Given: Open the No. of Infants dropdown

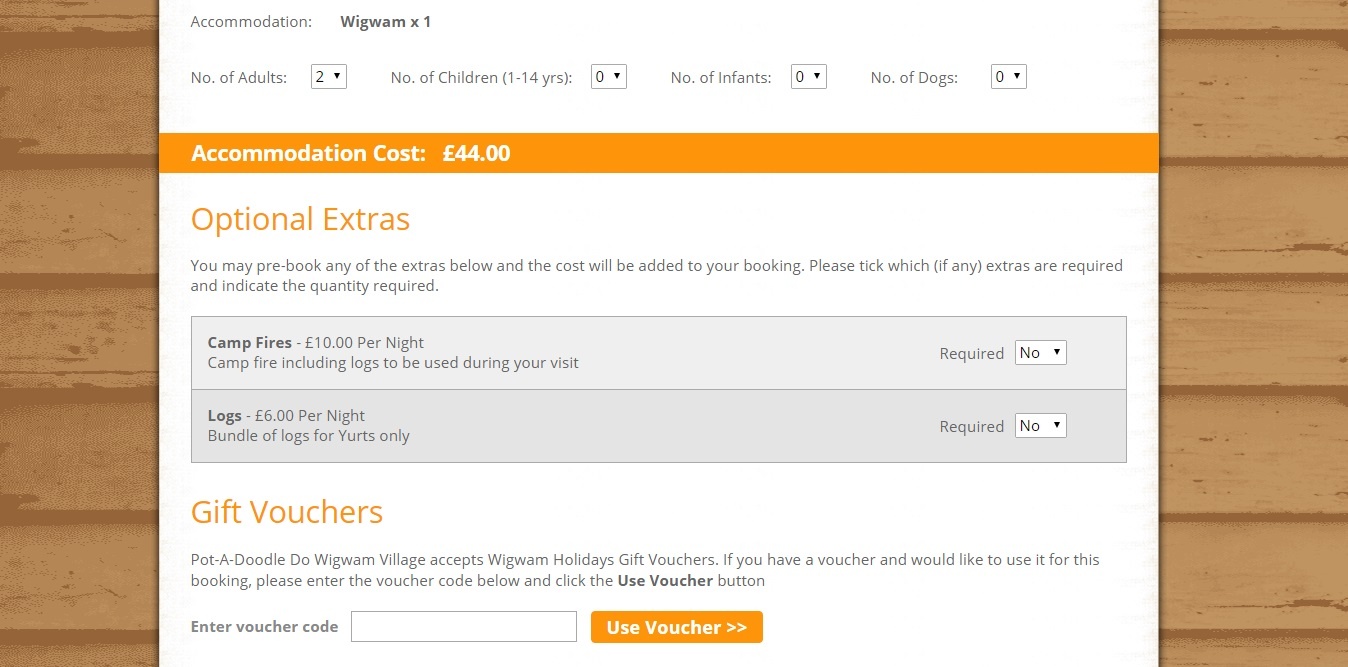Looking at the screenshot, I should 809,77.
